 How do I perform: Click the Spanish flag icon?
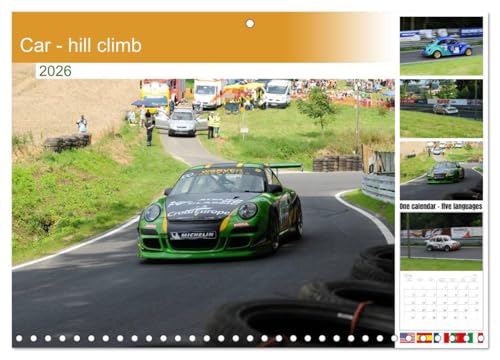point(424,338)
